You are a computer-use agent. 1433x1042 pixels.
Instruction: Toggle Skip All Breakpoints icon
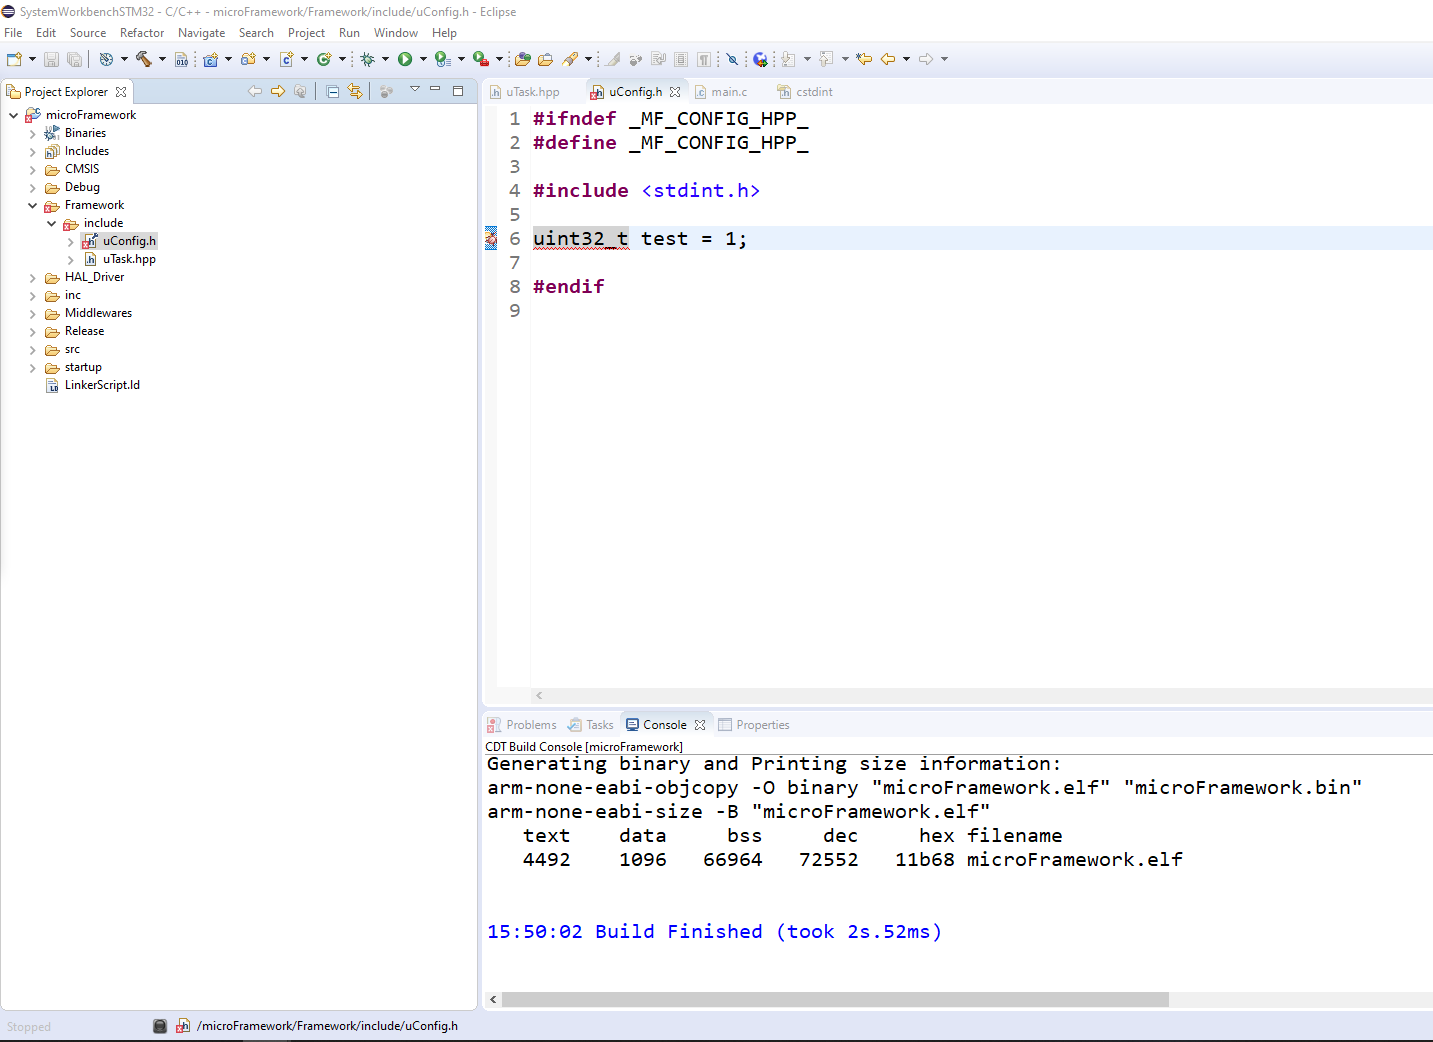[x=732, y=59]
